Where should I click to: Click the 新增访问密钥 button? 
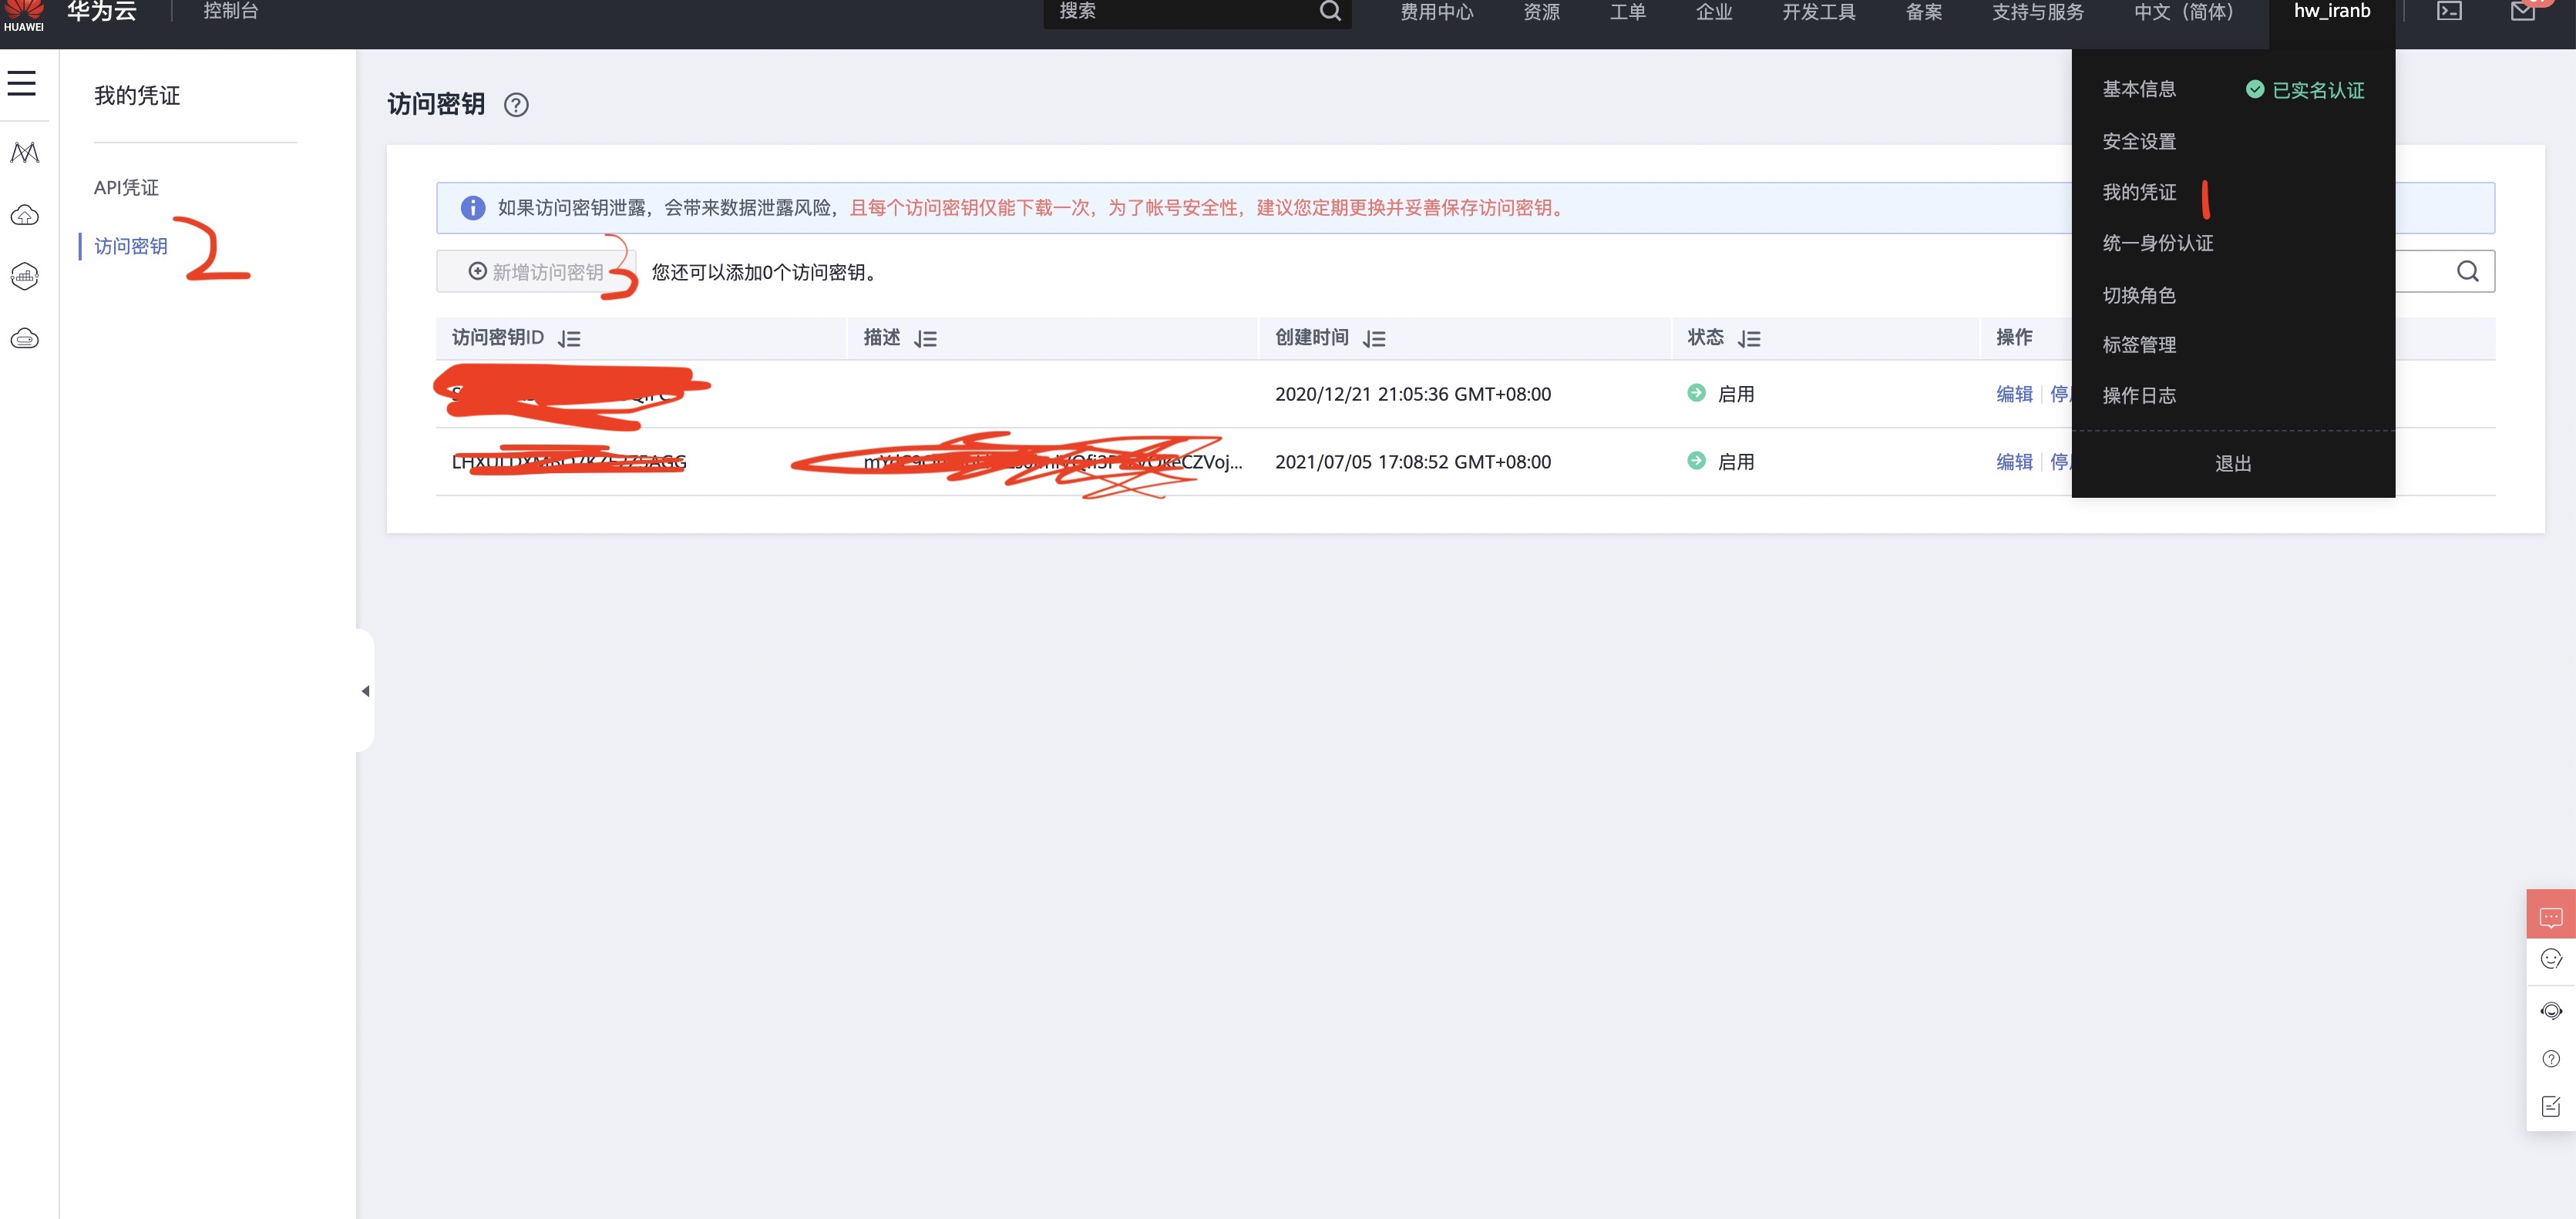(536, 272)
